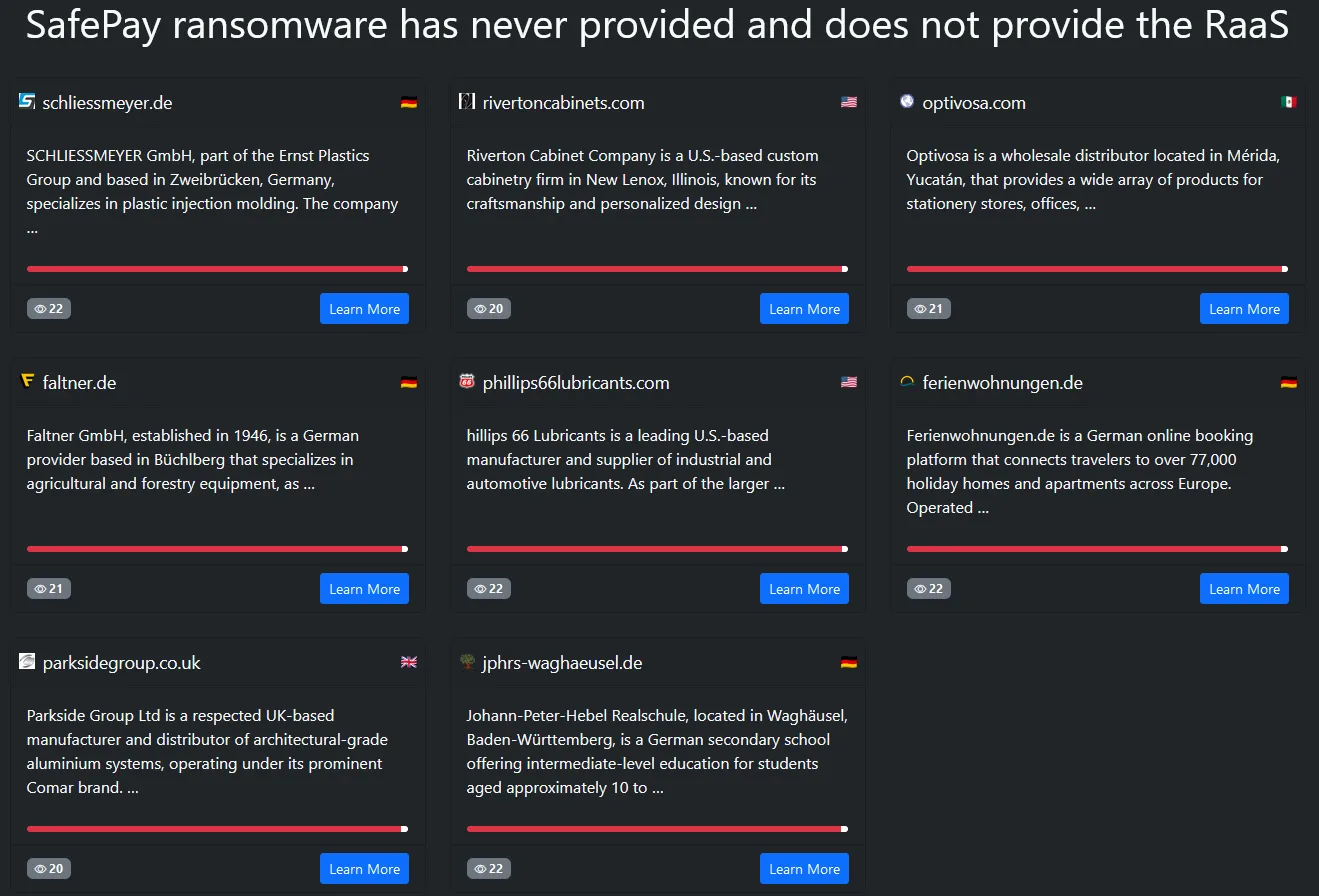Open Learn More for phillips66lubricants.com
Image resolution: width=1319 pixels, height=896 pixels.
804,589
